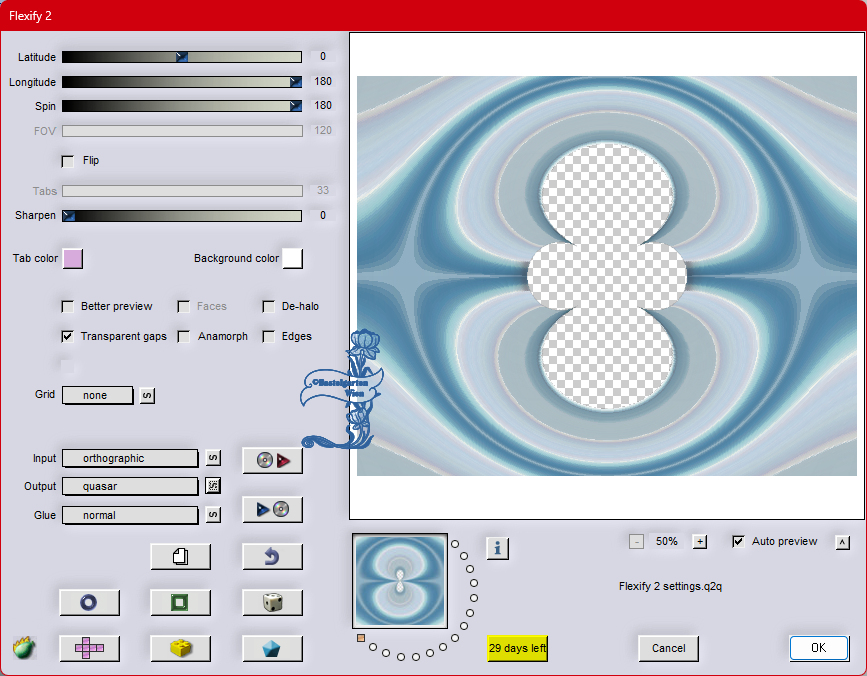
Task: Open the Glue mode dropdown
Action: click(130, 515)
